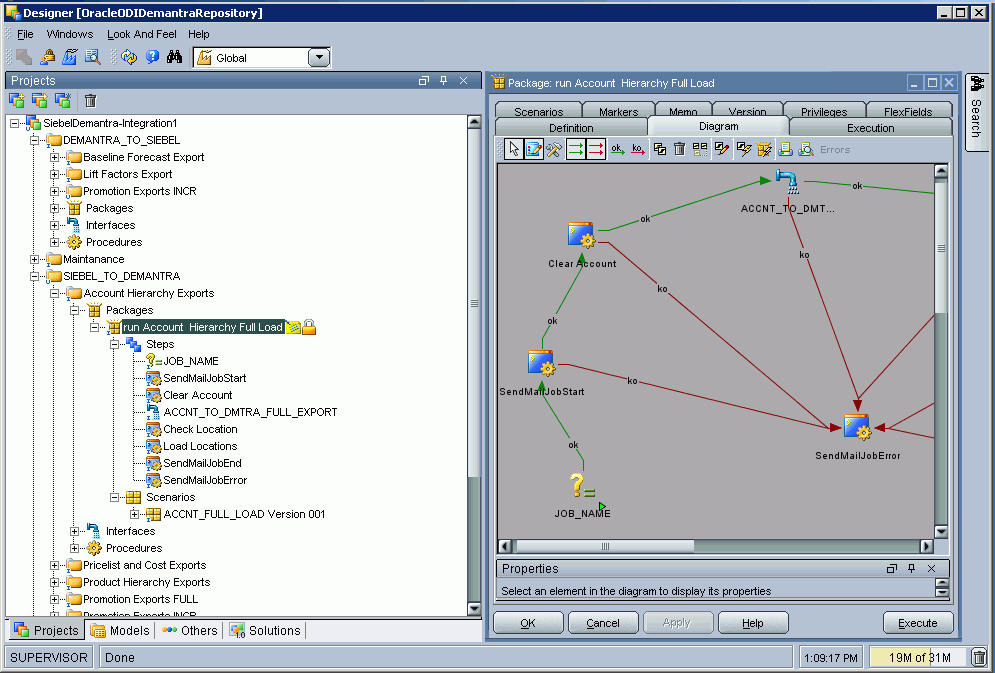Click the Clear Account step icon in diagram
The height and width of the screenshot is (673, 995).
(x=581, y=235)
